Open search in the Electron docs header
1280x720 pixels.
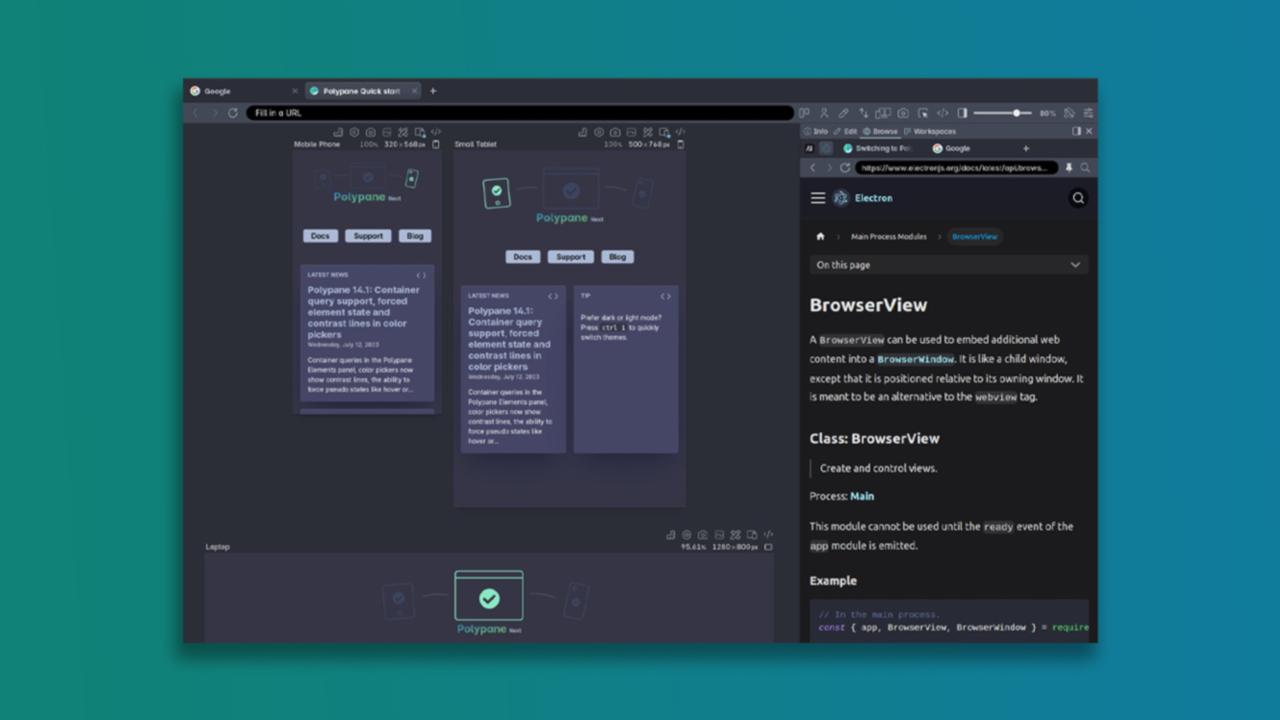(x=1078, y=198)
